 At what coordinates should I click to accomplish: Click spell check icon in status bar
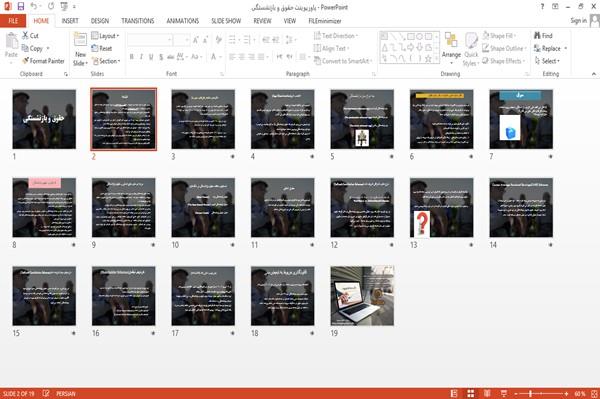pyautogui.click(x=46, y=393)
